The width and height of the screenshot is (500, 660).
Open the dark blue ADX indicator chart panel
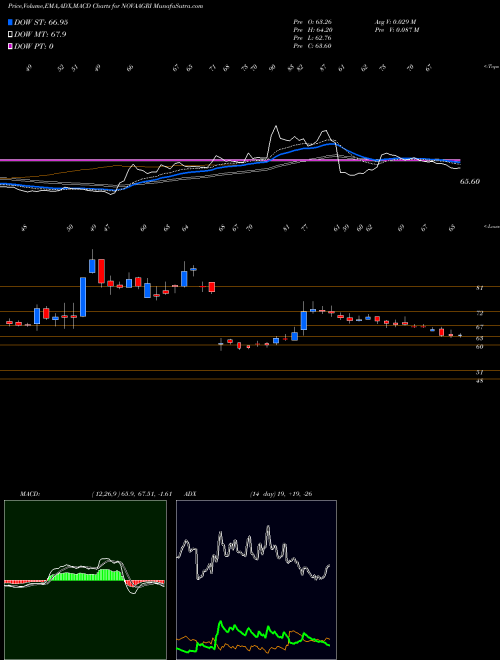coord(256,580)
